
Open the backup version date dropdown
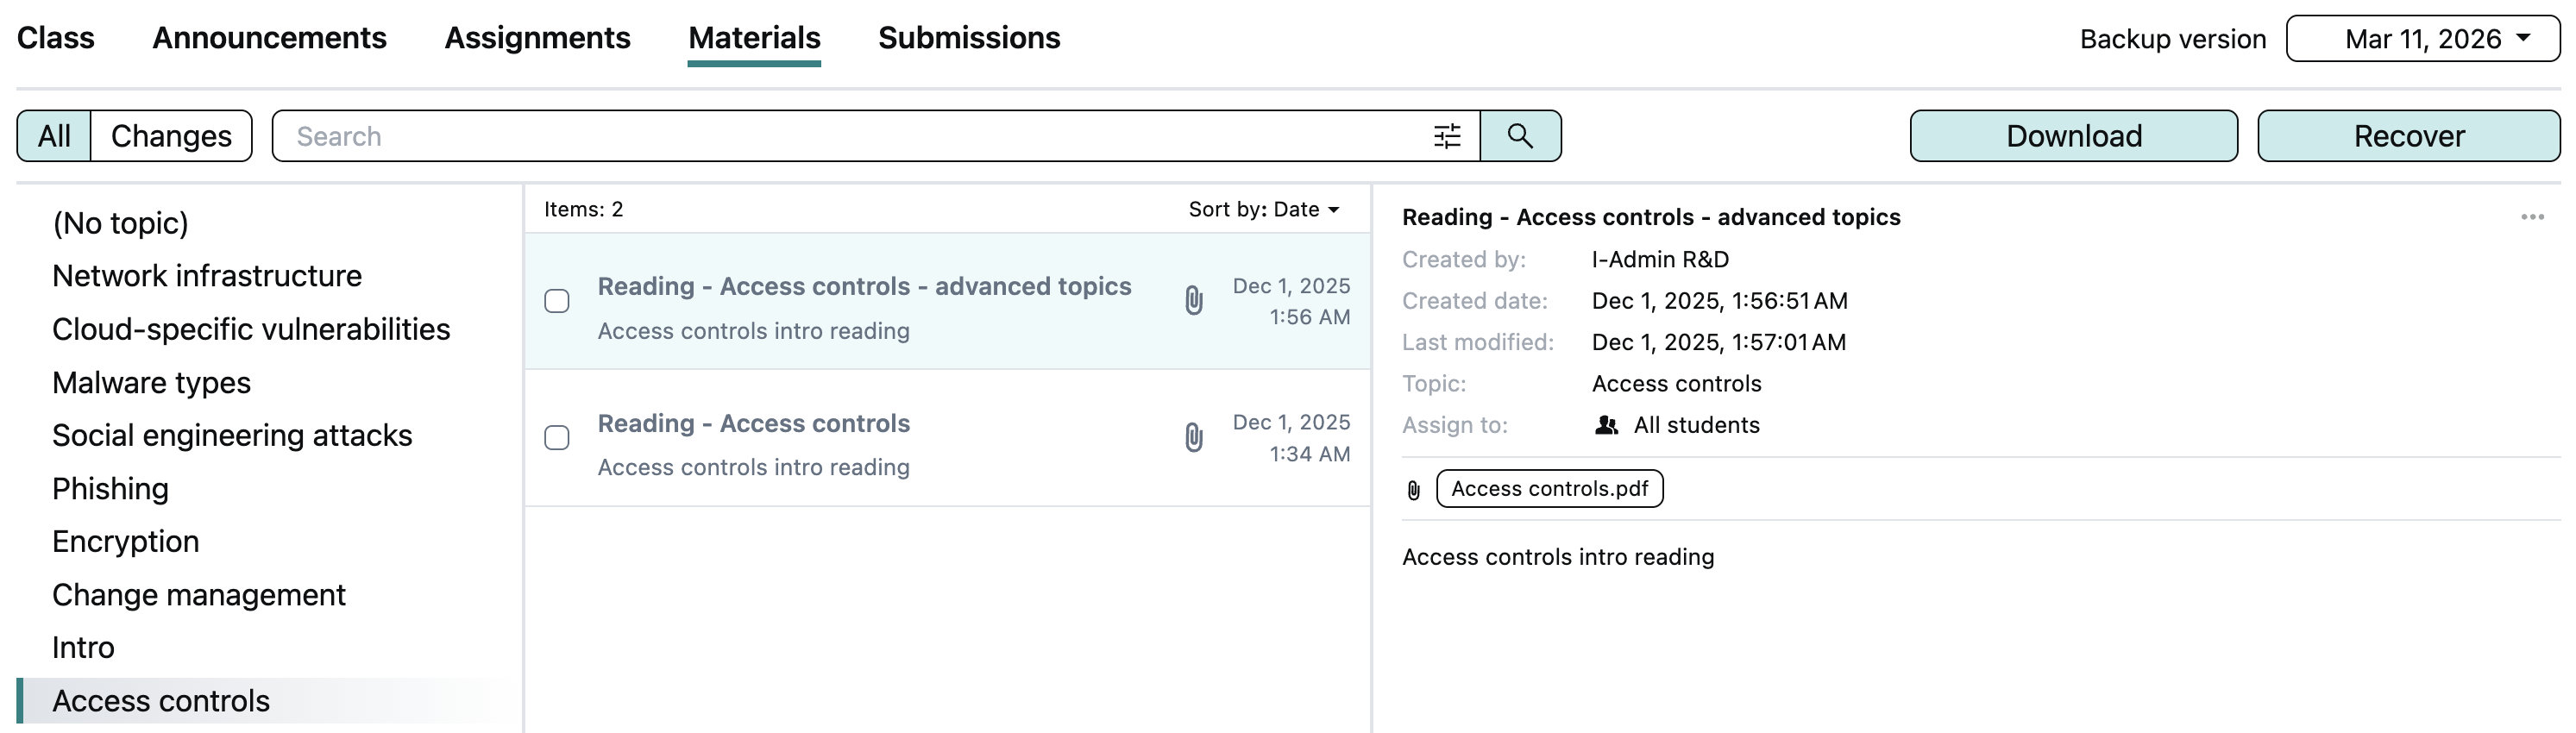click(2422, 39)
